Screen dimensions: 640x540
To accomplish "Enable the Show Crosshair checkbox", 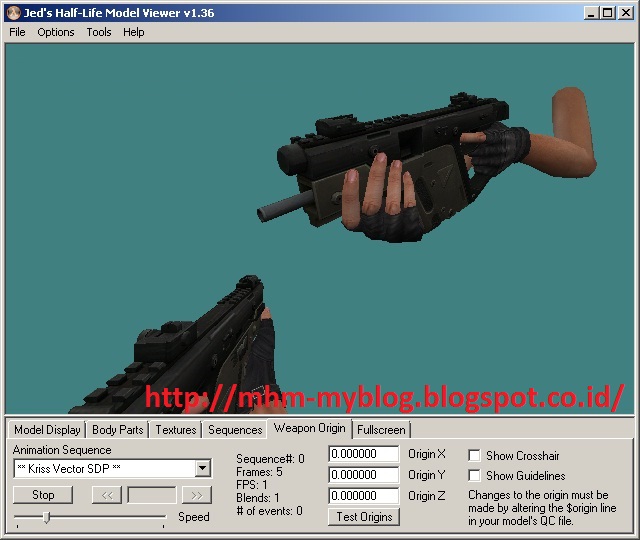I will pos(474,456).
